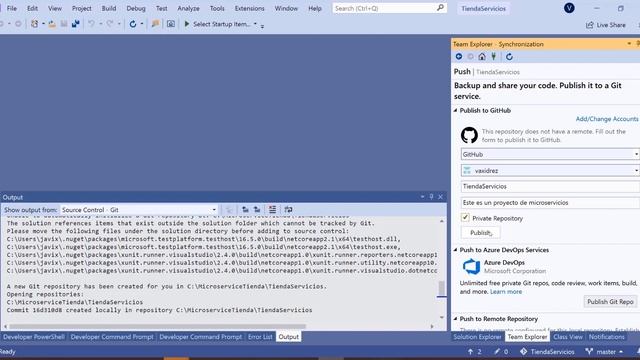Image resolution: width=640 pixels, height=360 pixels.
Task: Open the File menu
Action: click(x=12, y=8)
